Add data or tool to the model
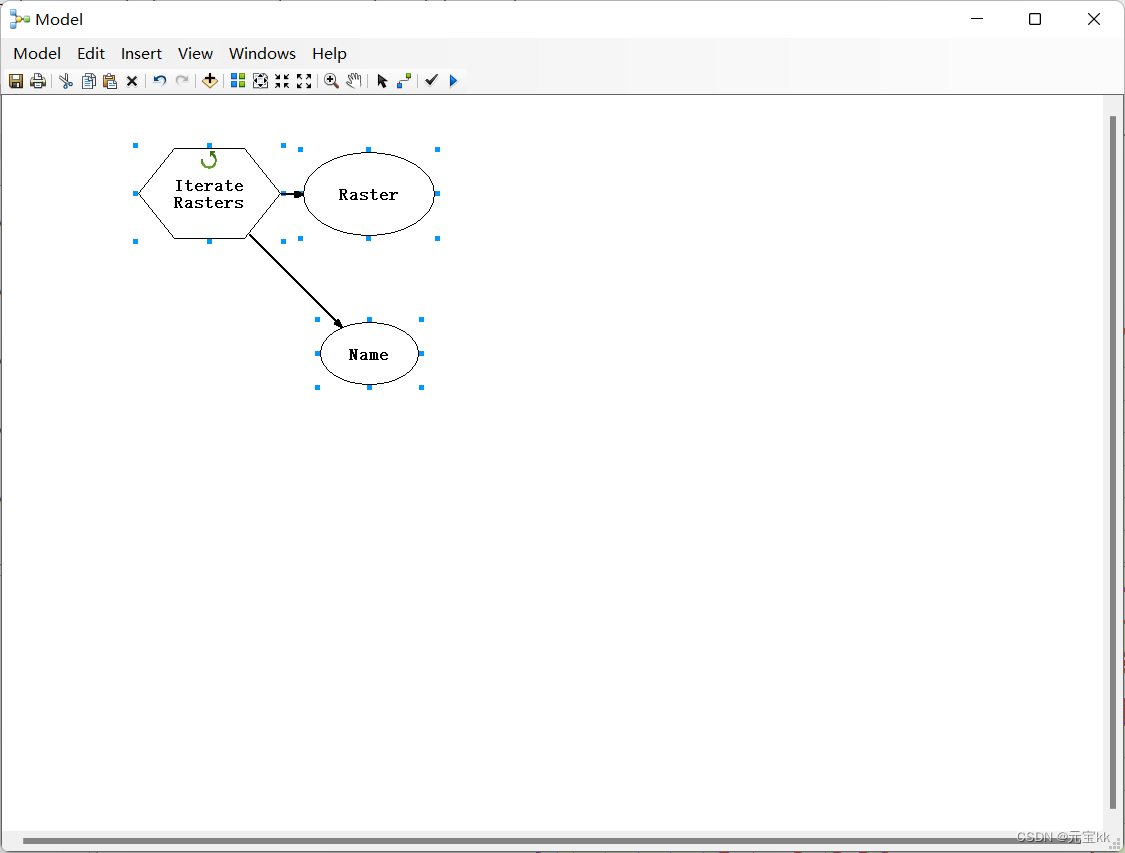This screenshot has height=853, width=1125. coord(210,81)
